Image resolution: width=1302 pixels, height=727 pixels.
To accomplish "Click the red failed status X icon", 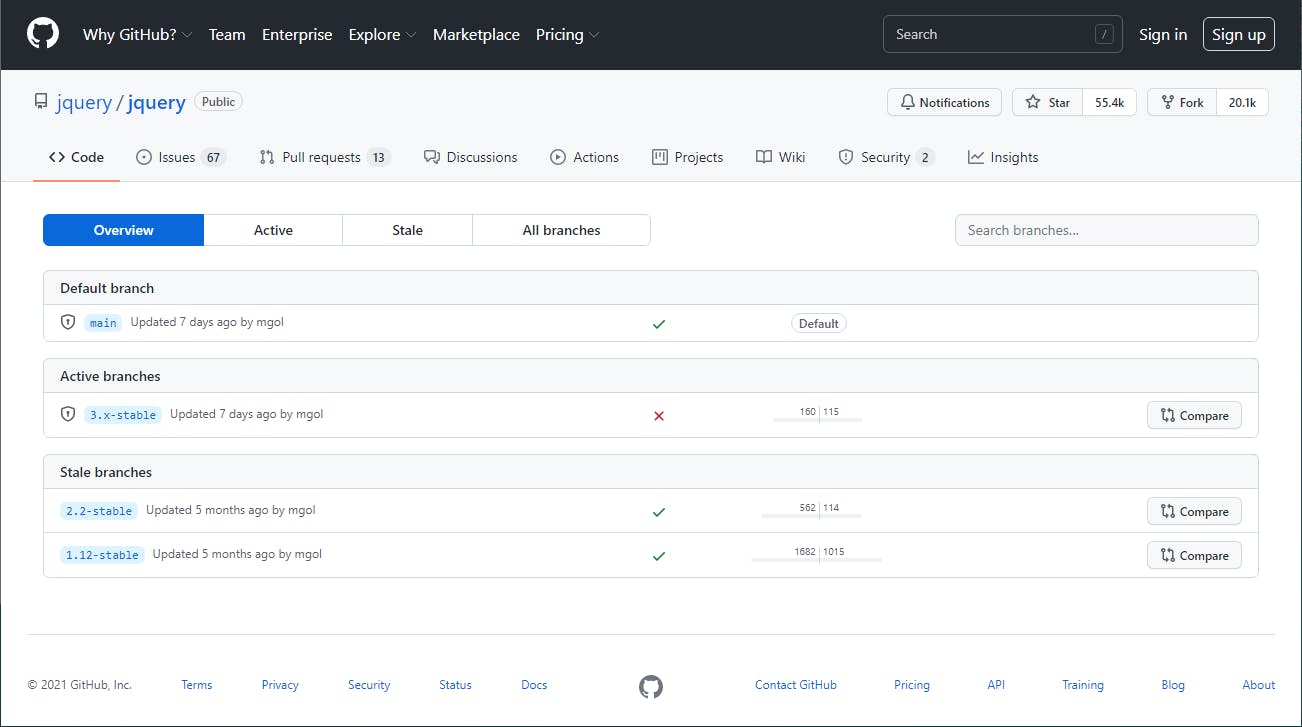I will pyautogui.click(x=659, y=416).
